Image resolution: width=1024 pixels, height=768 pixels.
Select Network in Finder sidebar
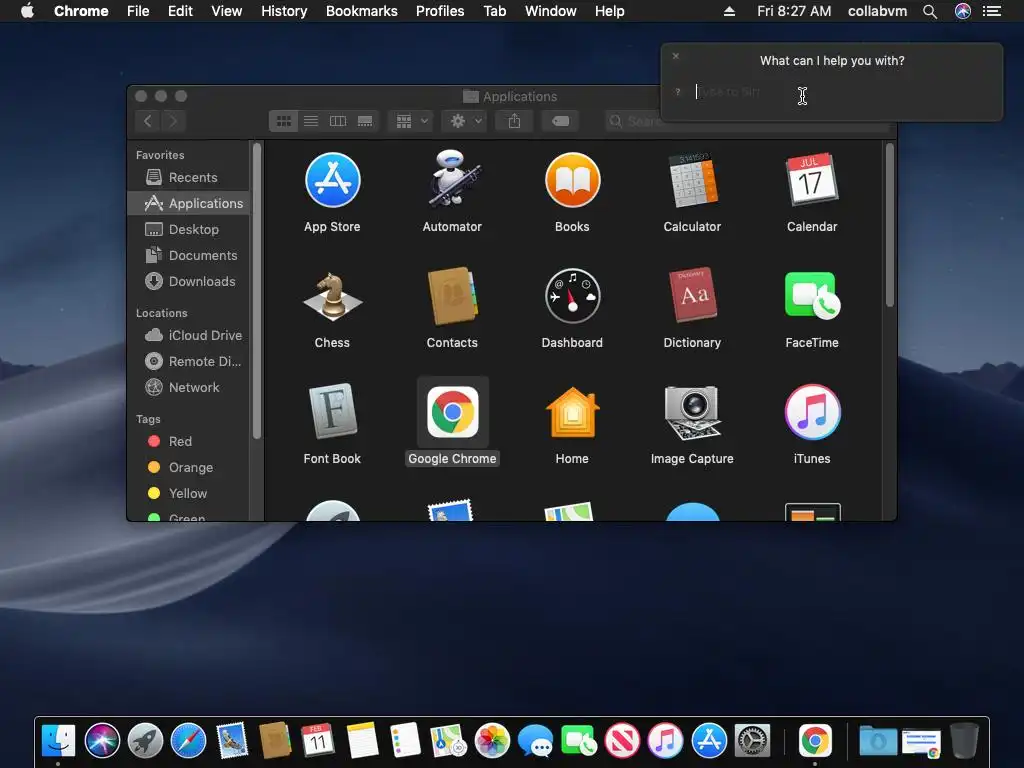pyautogui.click(x=188, y=387)
